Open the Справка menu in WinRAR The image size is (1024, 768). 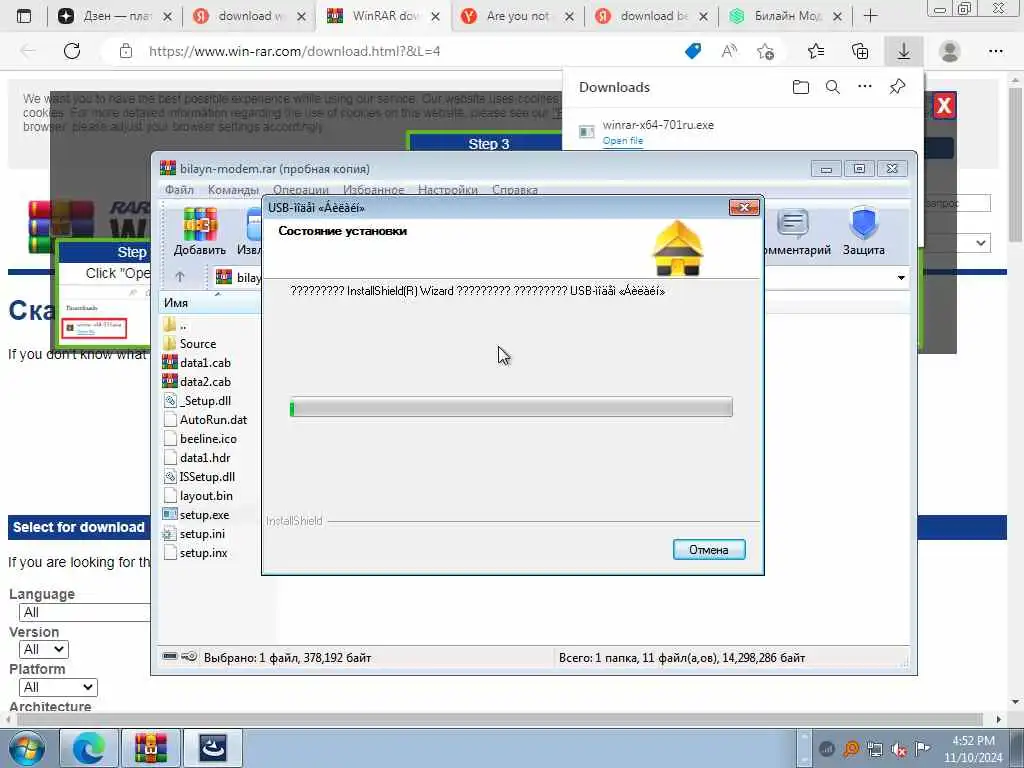[x=515, y=189]
